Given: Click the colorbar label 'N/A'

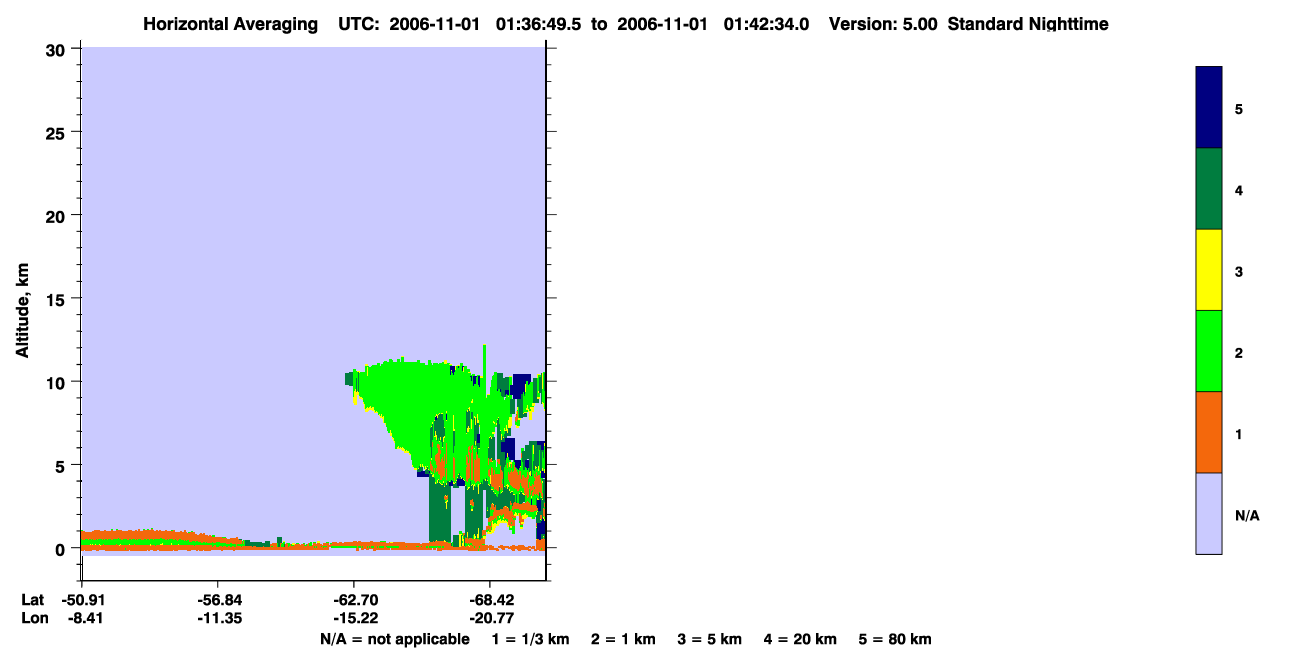Looking at the screenshot, I should [1247, 516].
